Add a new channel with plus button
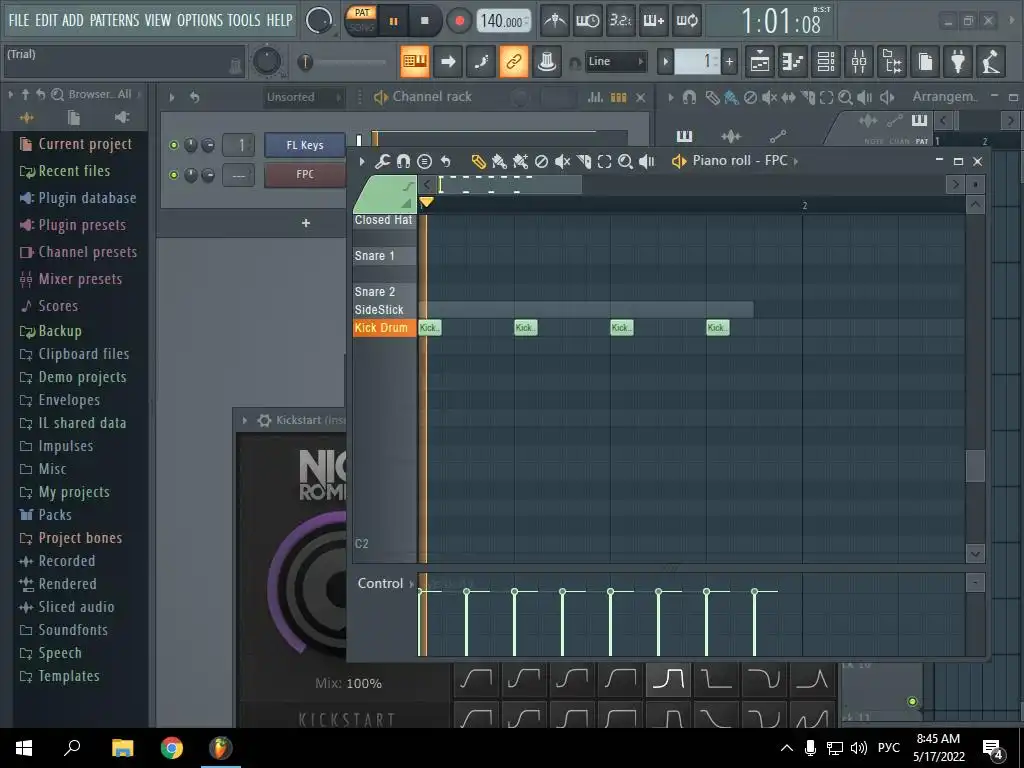The width and height of the screenshot is (1024, 768). click(306, 223)
